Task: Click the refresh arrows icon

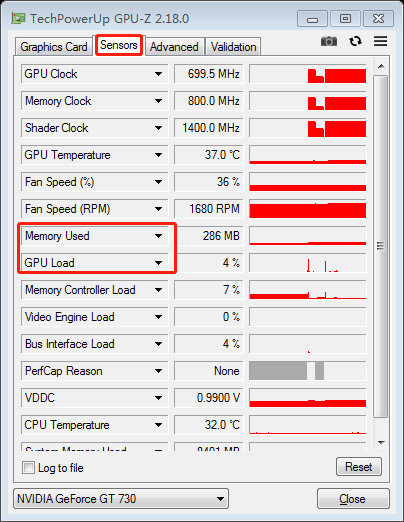Action: (355, 41)
